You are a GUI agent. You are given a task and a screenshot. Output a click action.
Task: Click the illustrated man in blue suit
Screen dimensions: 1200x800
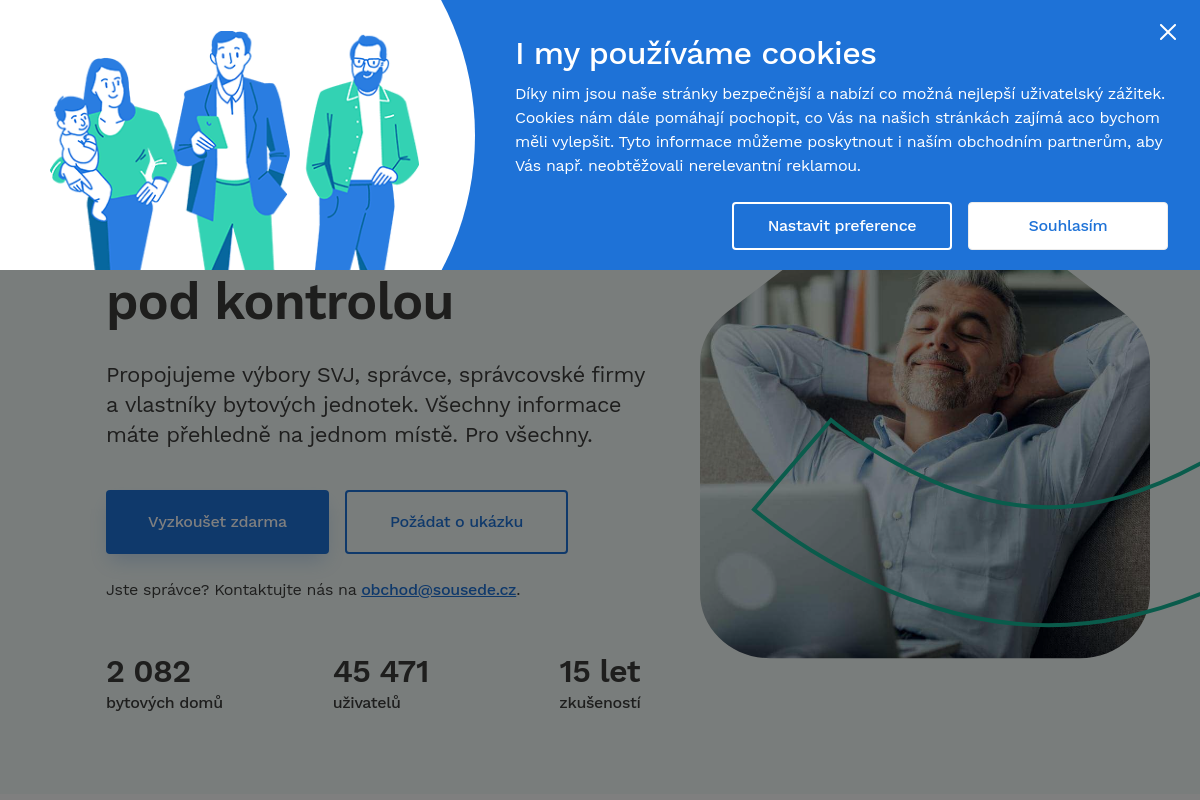[232, 150]
